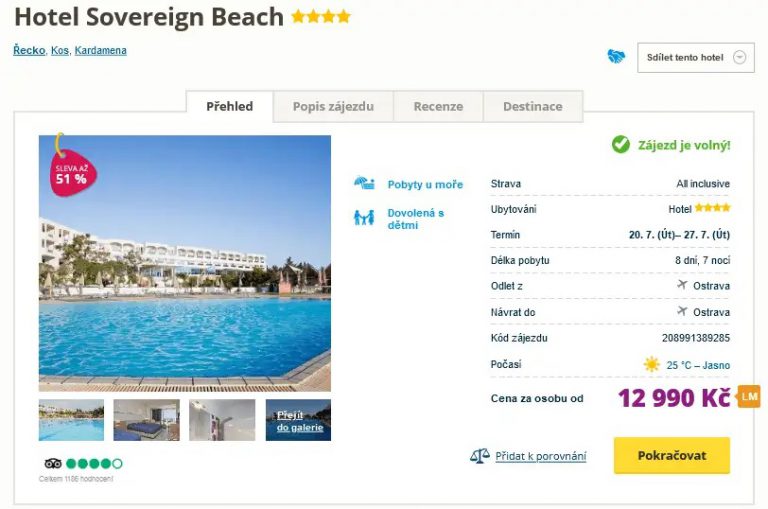This screenshot has height=509, width=768.
Task: Click the comparison scales icon
Action: (480, 456)
